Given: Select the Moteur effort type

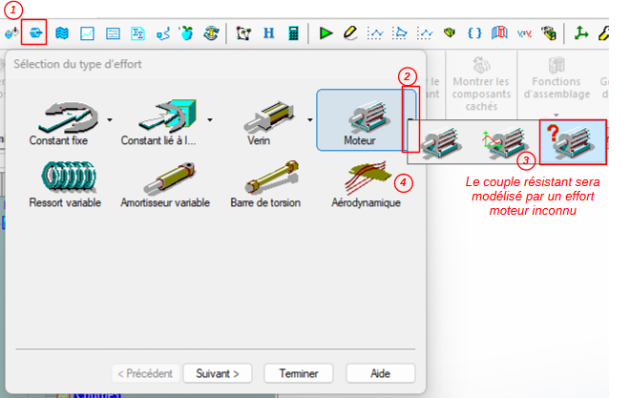Looking at the screenshot, I should tap(365, 120).
